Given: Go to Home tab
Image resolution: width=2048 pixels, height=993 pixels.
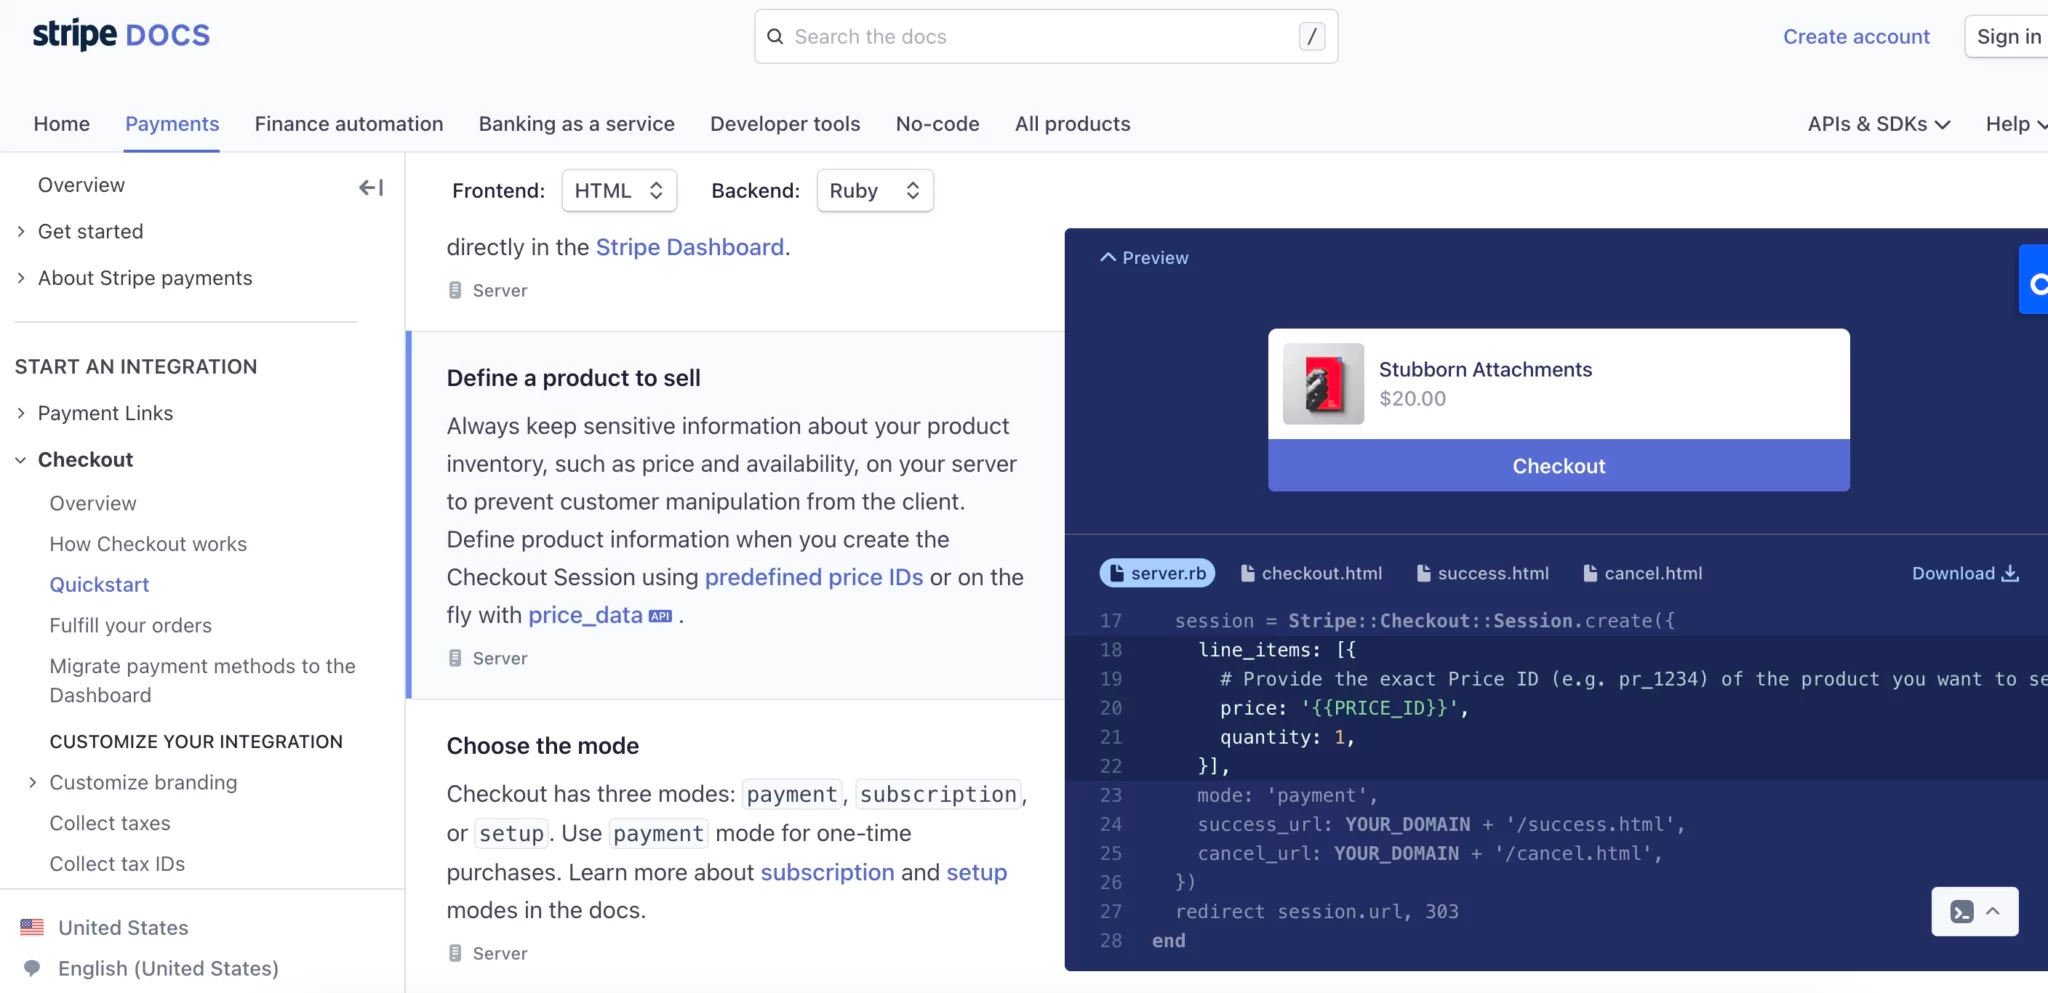Looking at the screenshot, I should point(61,124).
